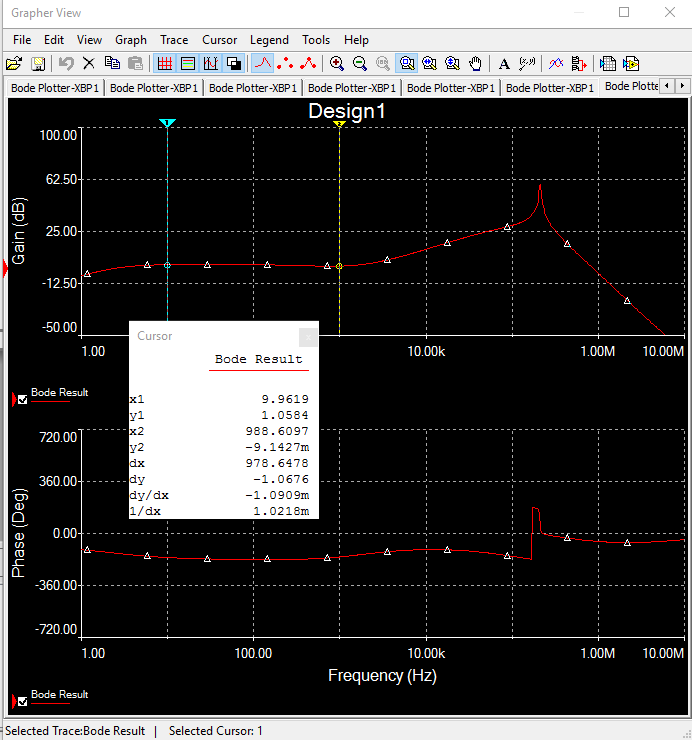This screenshot has width=694, height=740.
Task: Click the Zoom In magnifier icon
Action: (336, 63)
